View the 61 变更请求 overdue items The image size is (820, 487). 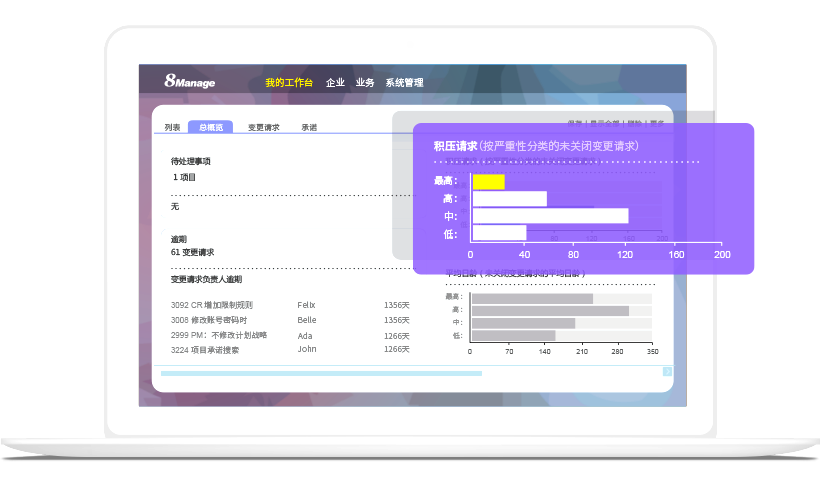(192, 252)
